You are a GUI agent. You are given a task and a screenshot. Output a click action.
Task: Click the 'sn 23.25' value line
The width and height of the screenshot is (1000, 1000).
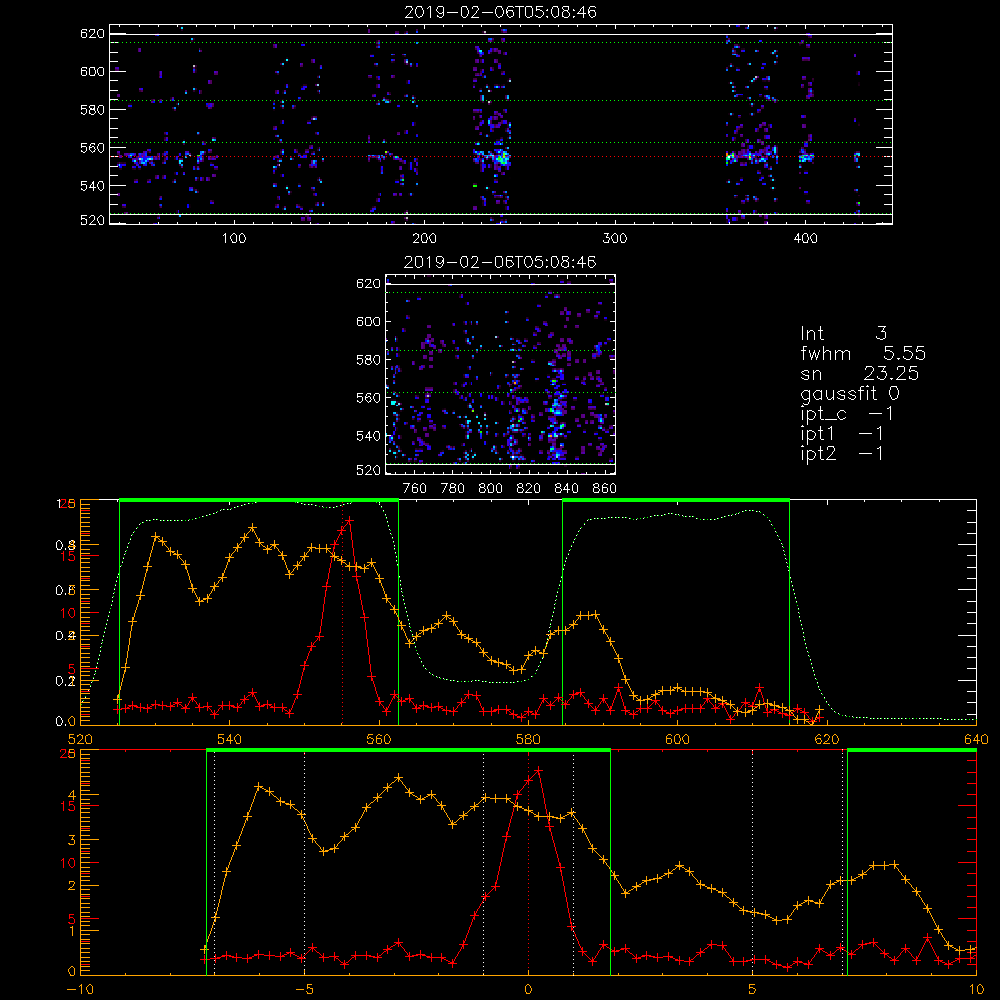click(x=860, y=373)
